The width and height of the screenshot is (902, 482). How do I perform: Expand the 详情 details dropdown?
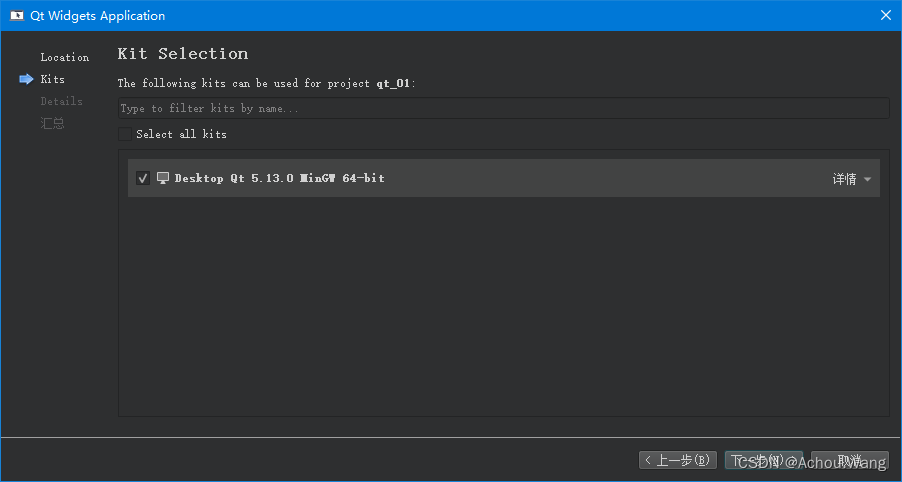click(852, 179)
